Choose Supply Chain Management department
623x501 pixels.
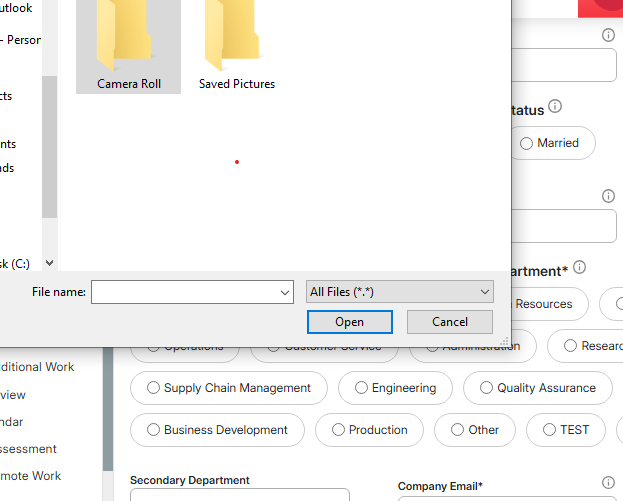pos(228,388)
